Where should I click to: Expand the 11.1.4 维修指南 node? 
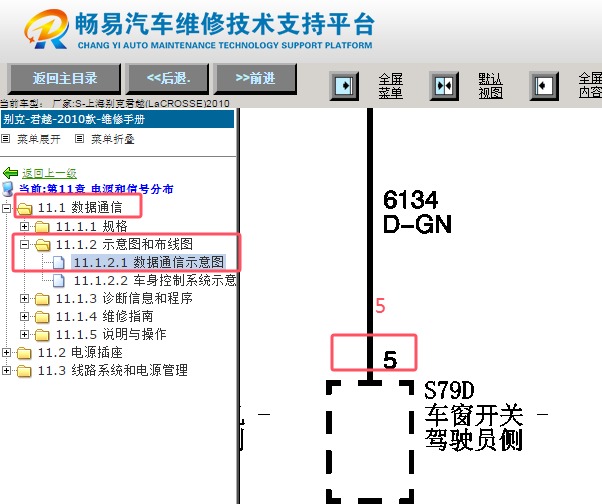tap(24, 316)
